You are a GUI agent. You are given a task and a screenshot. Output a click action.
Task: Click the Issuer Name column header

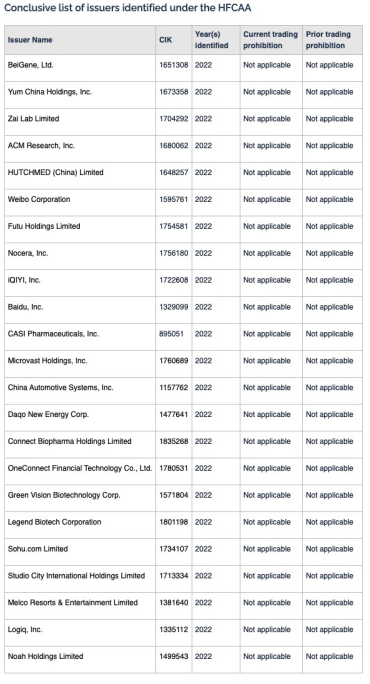coord(30,40)
